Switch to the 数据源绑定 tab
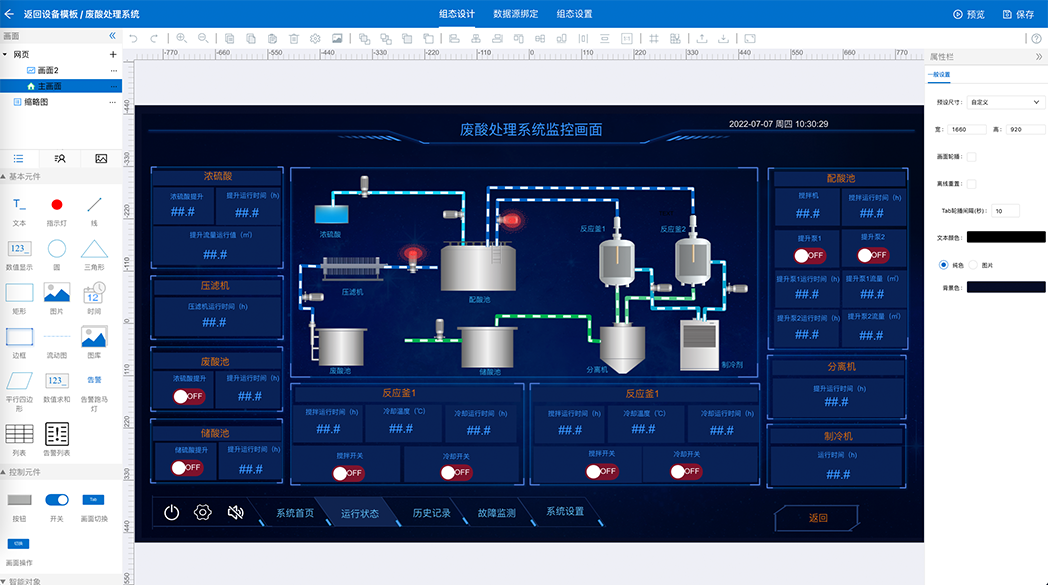This screenshot has height=585, width=1048. tap(516, 14)
